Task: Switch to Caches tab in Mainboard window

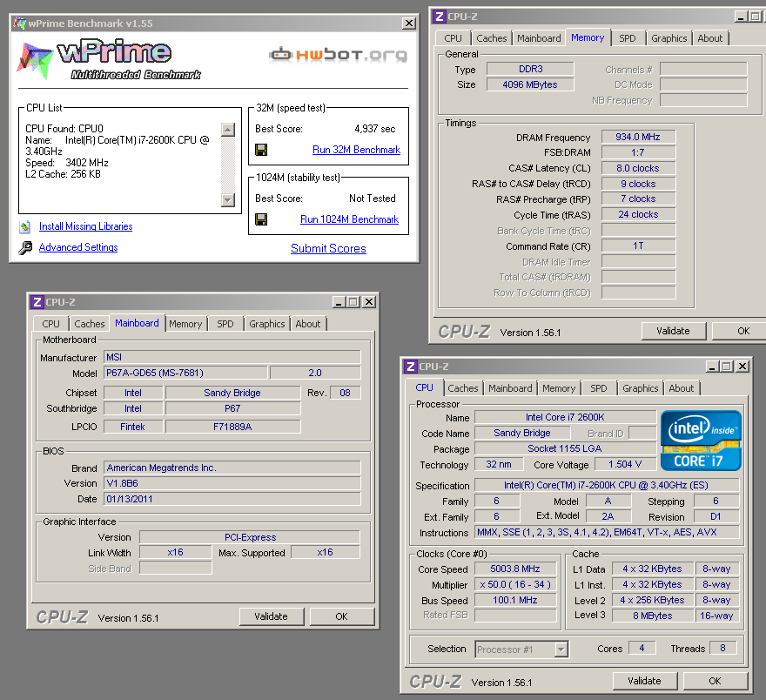Action: coord(89,324)
